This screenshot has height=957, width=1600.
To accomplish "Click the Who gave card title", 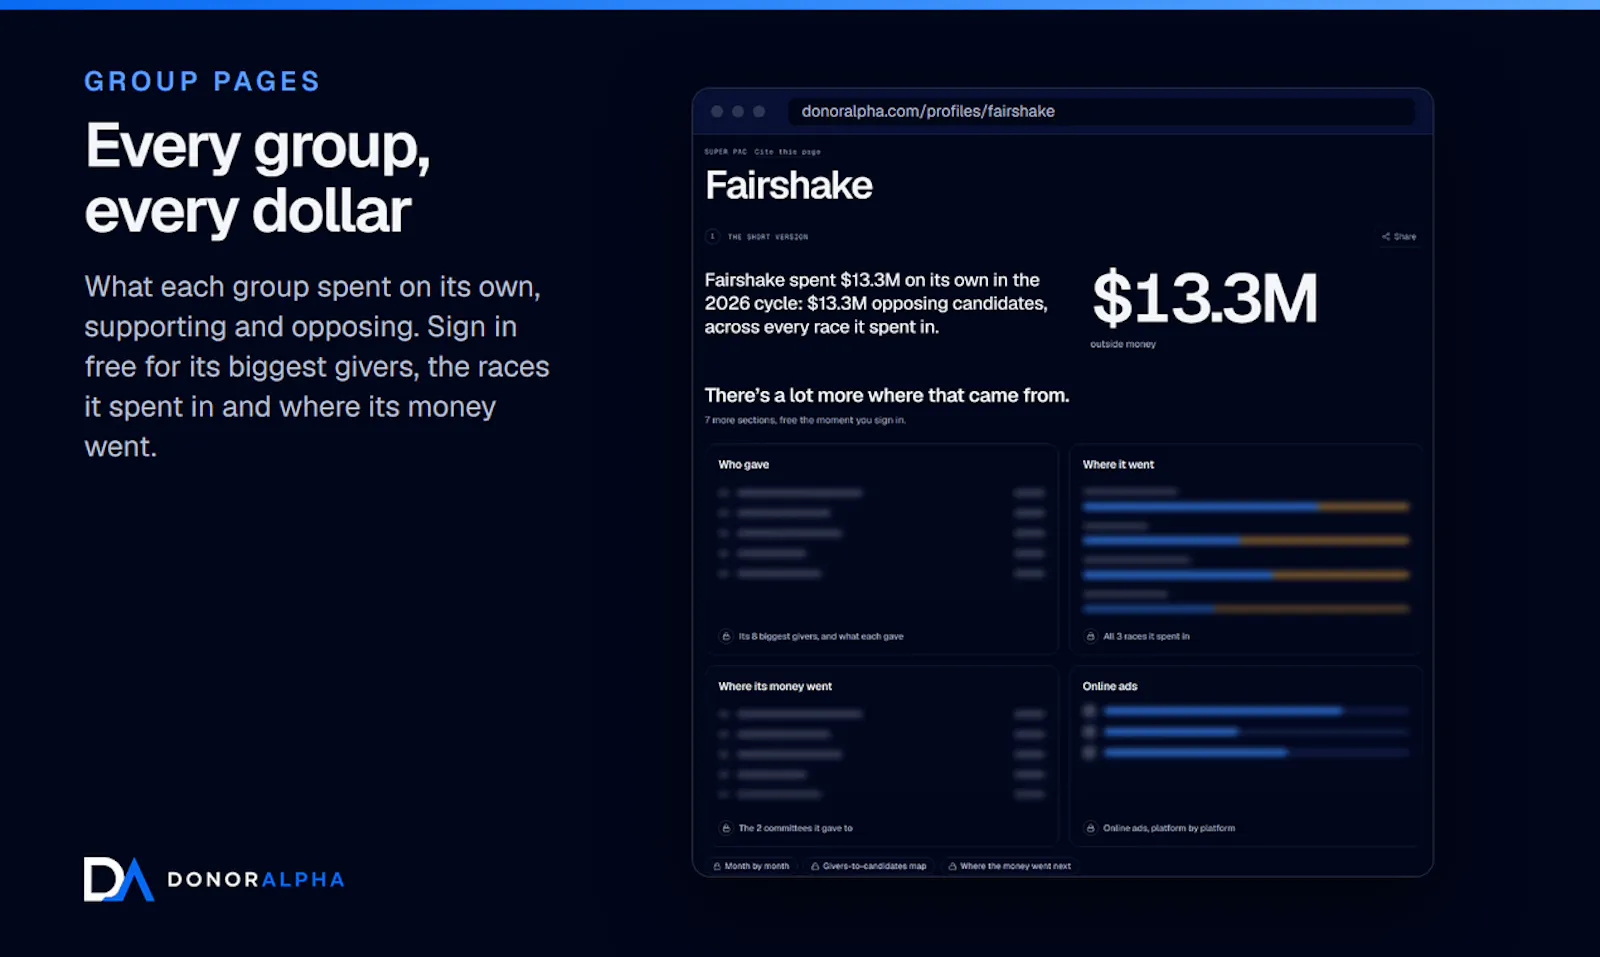I will coord(744,465).
